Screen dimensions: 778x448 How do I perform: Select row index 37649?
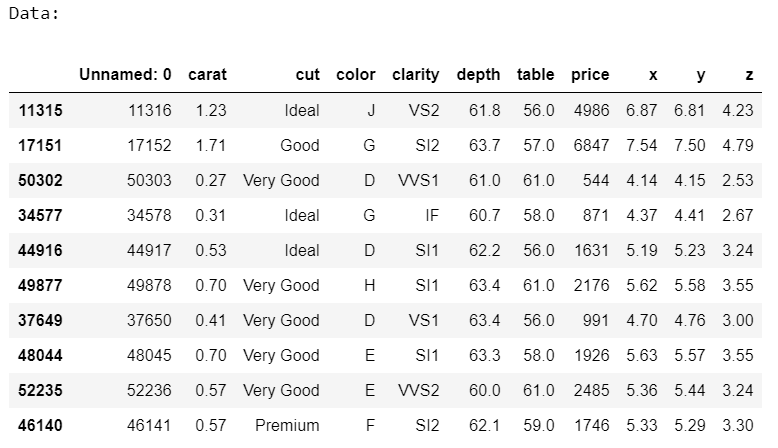[x=40, y=320]
